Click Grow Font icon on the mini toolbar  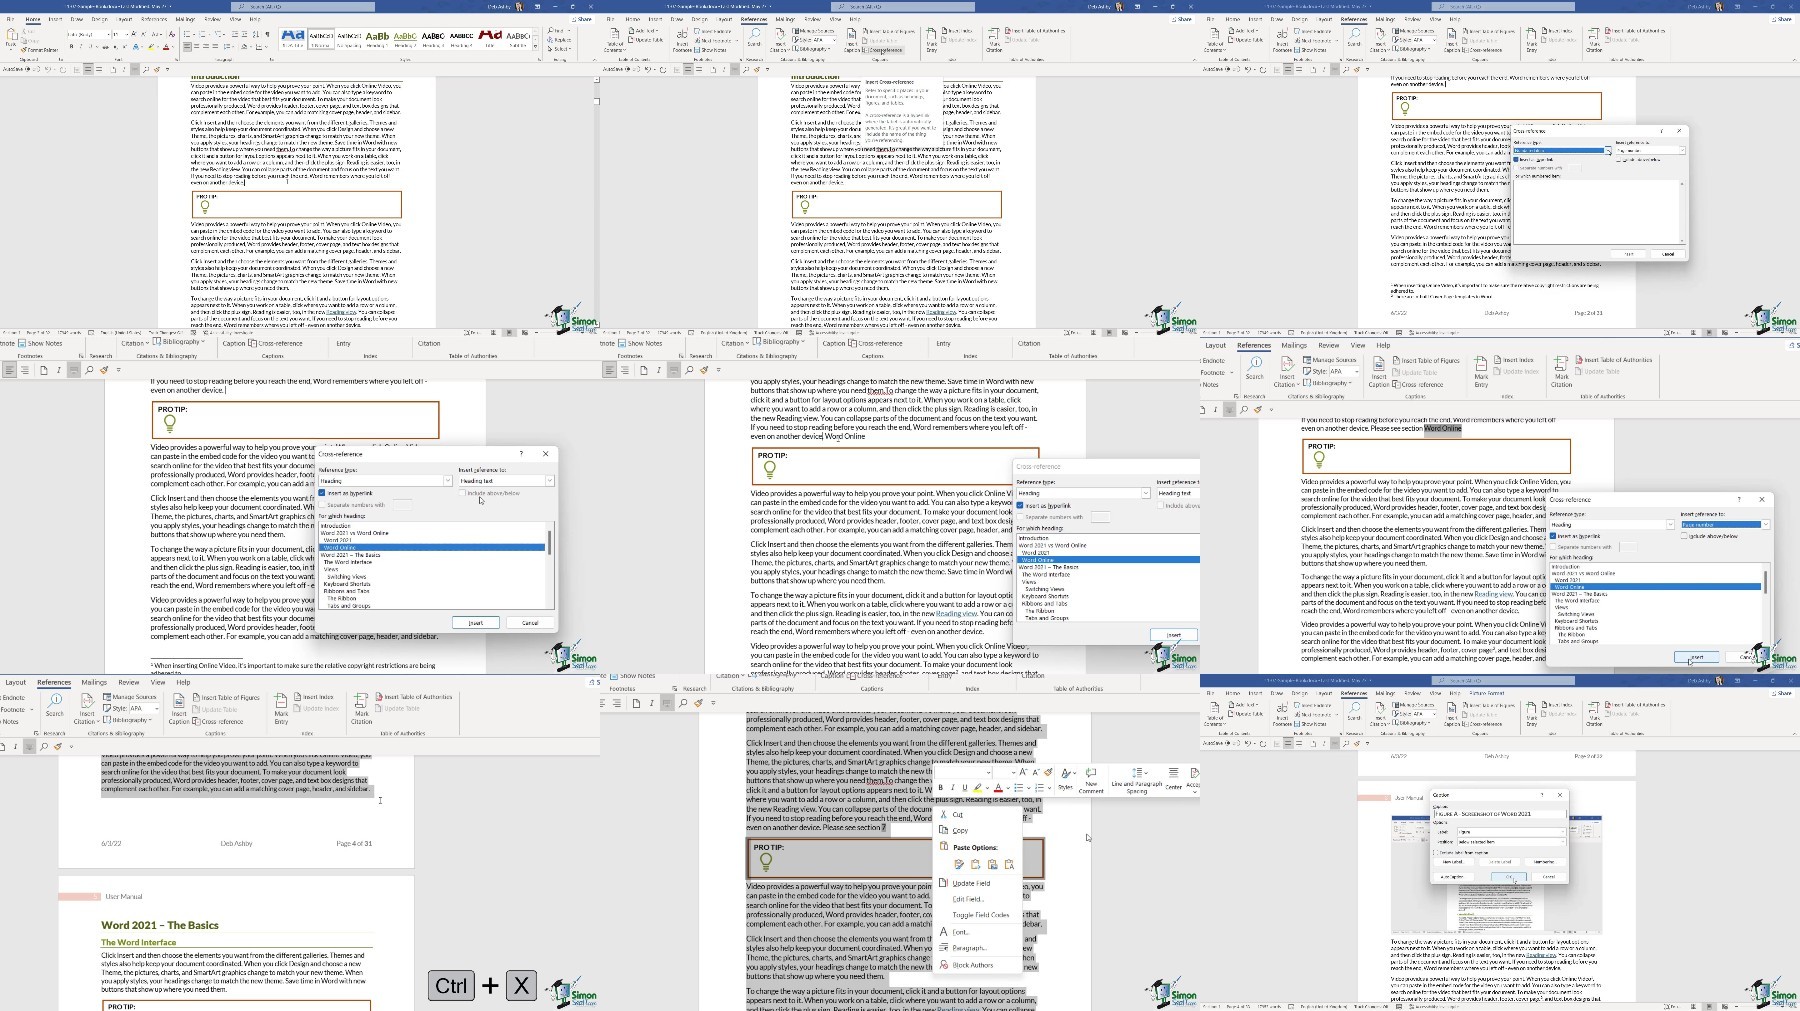tap(1025, 772)
